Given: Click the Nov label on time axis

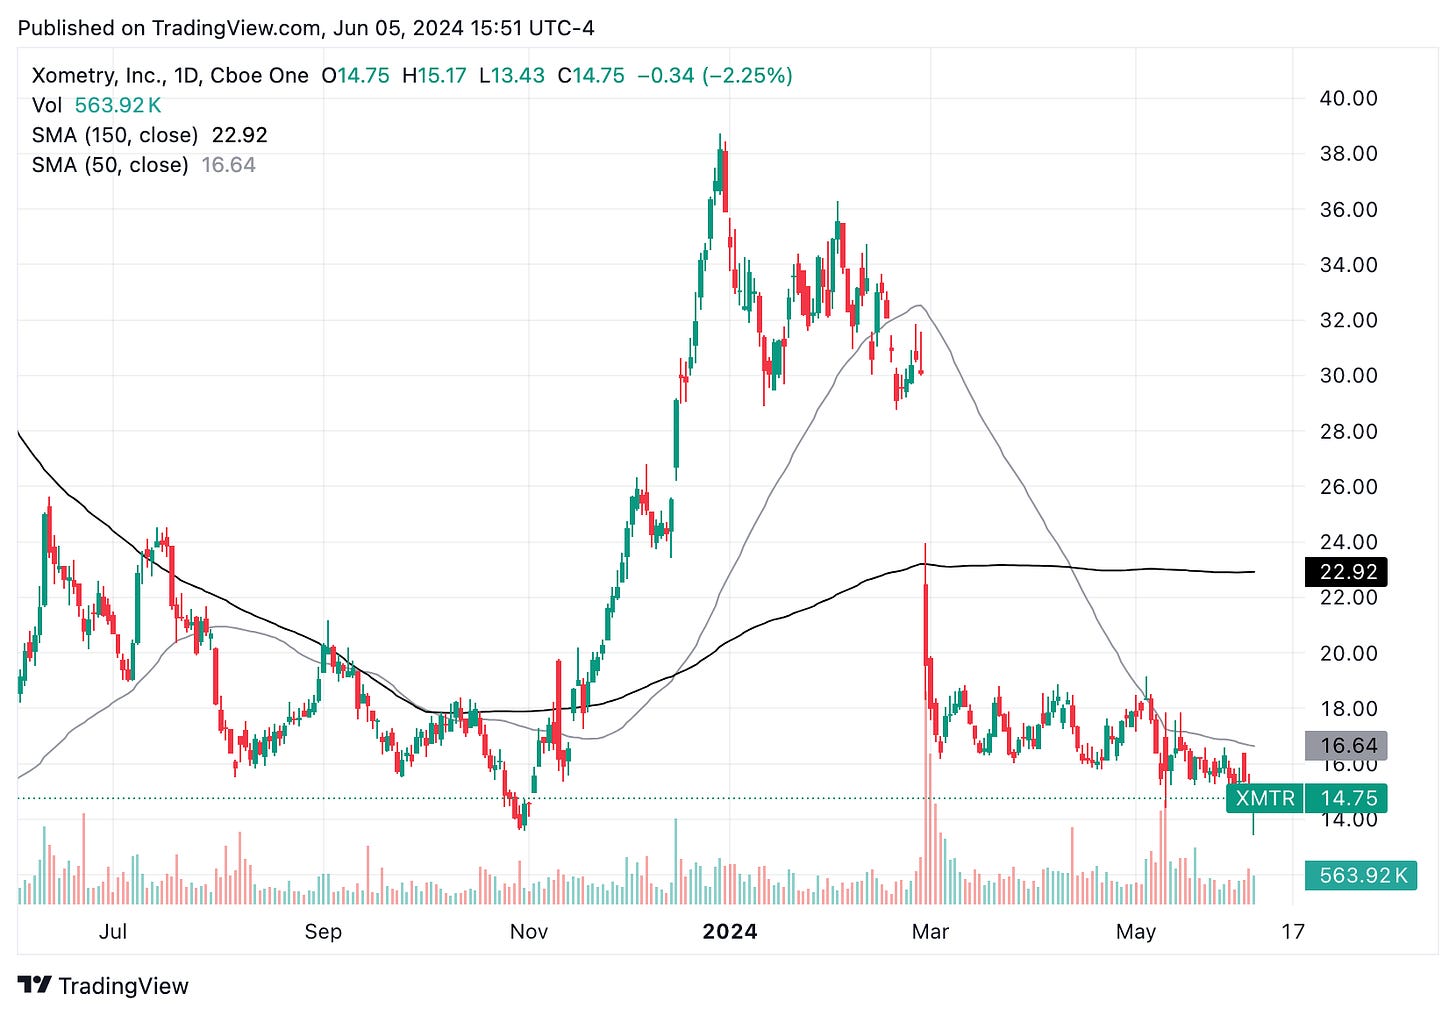Looking at the screenshot, I should [529, 932].
